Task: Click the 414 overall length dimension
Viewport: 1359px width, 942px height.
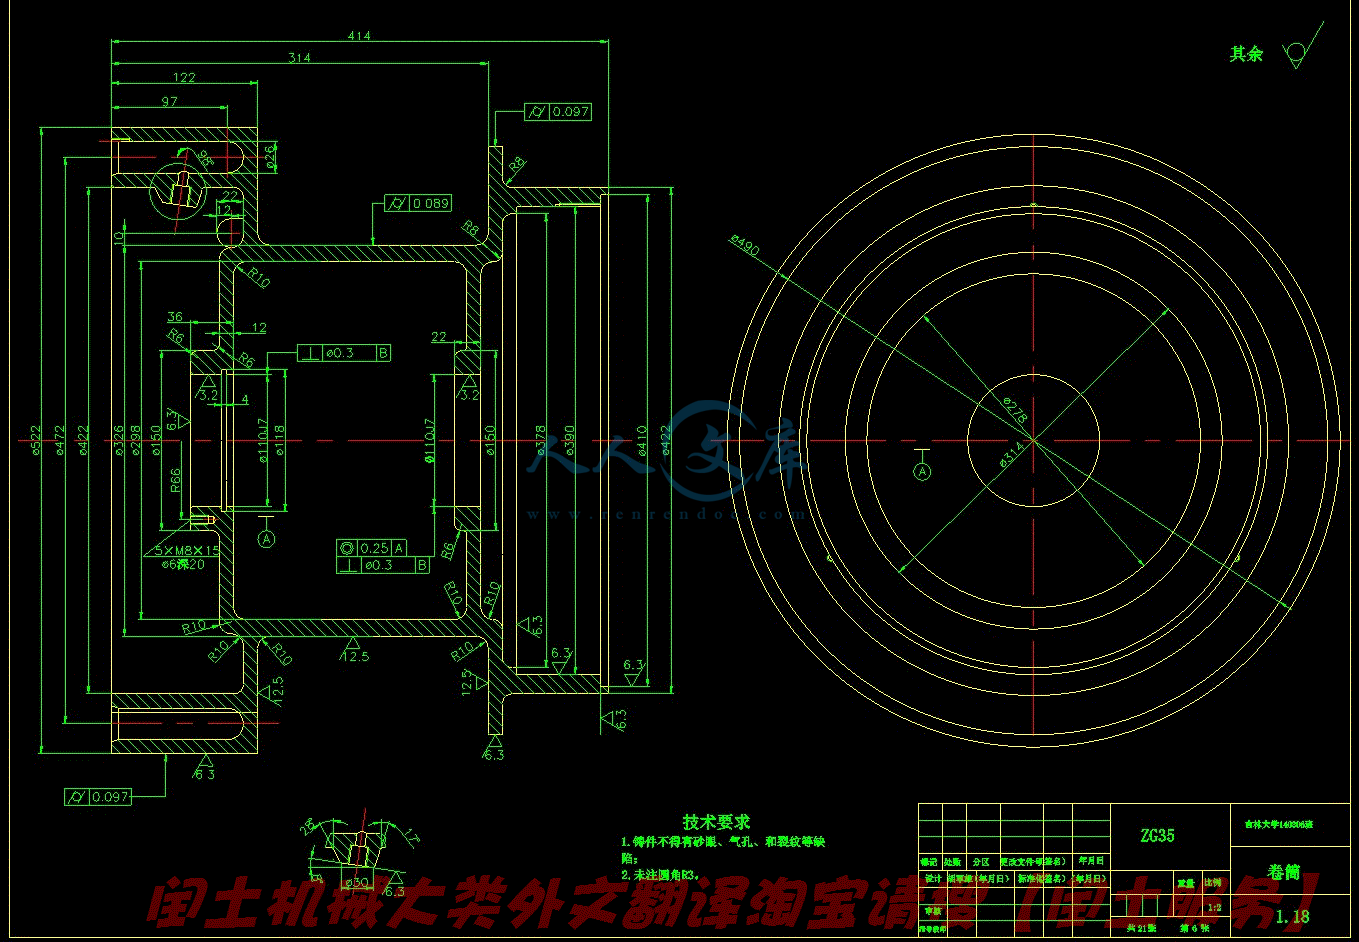Action: (359, 36)
